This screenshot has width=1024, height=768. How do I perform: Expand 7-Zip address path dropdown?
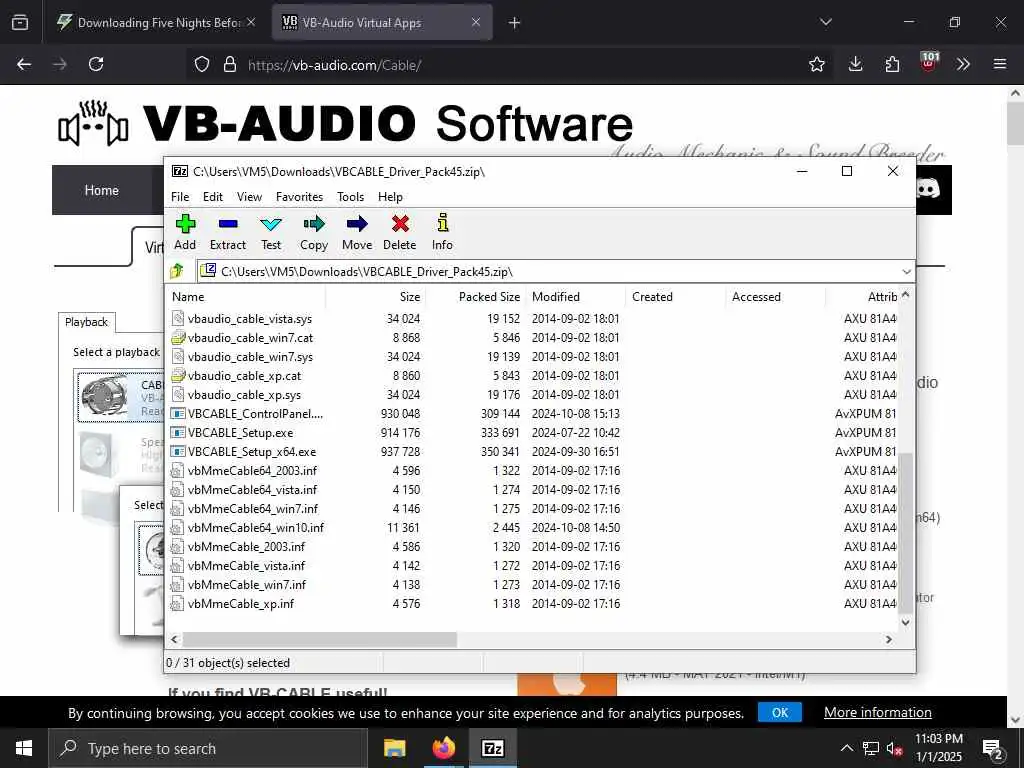point(906,272)
